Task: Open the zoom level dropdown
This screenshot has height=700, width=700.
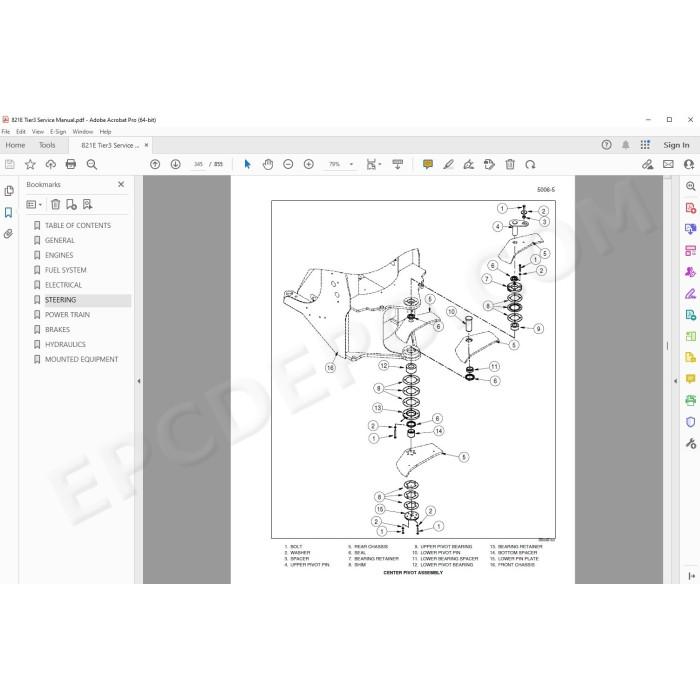Action: 351,165
